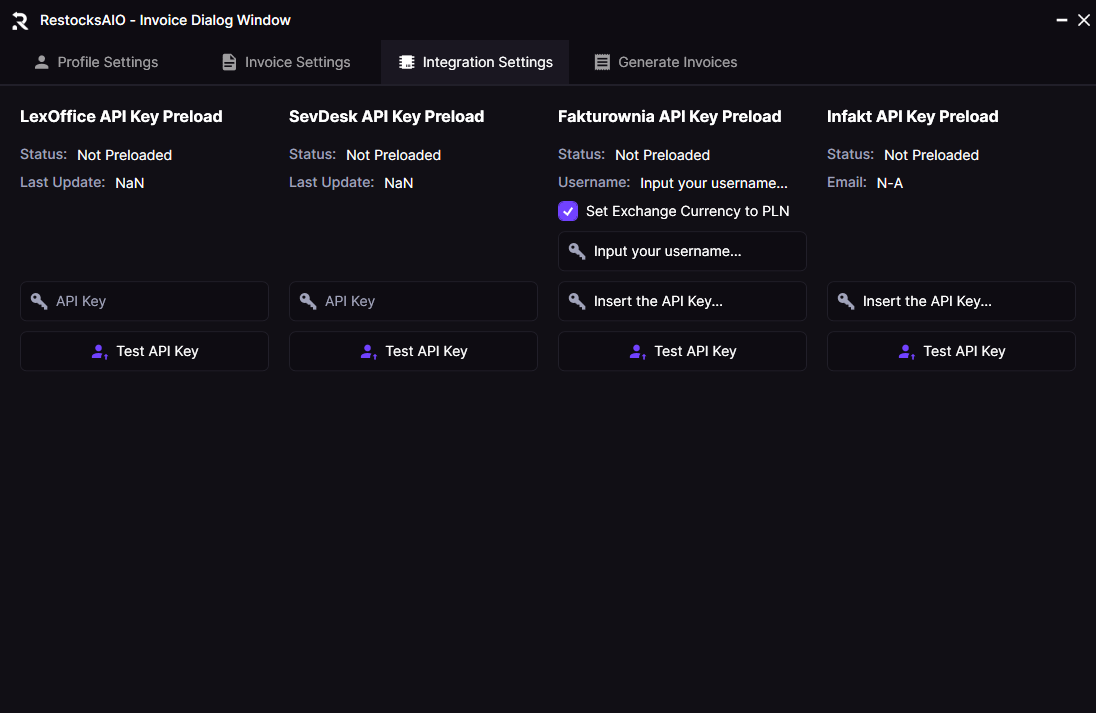Click the Infakt Insert the API Key field
The image size is (1096, 713).
click(x=951, y=301)
